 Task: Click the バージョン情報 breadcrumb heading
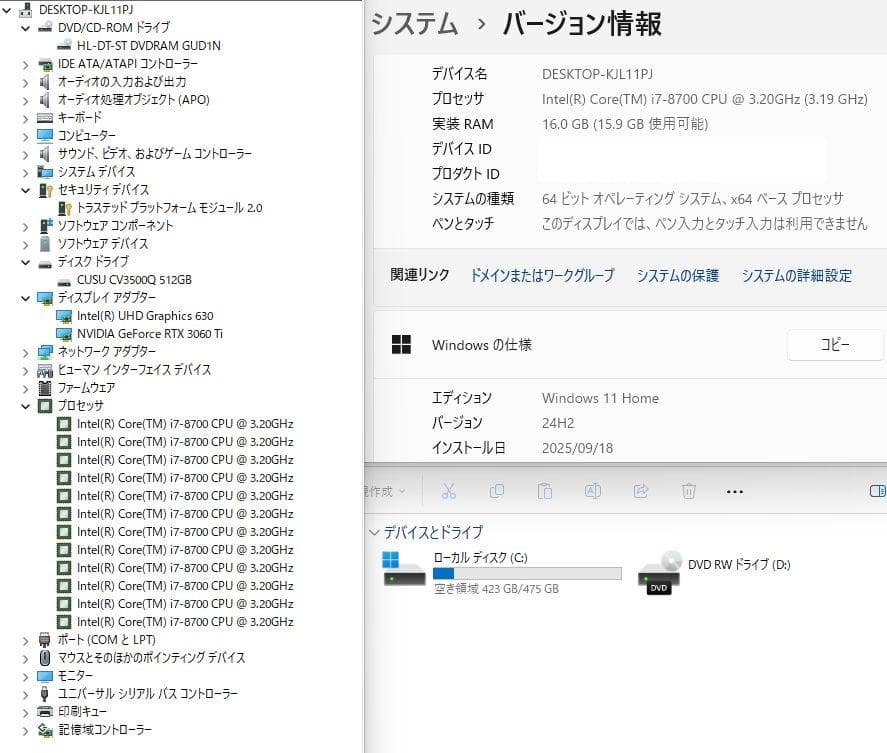click(x=587, y=24)
